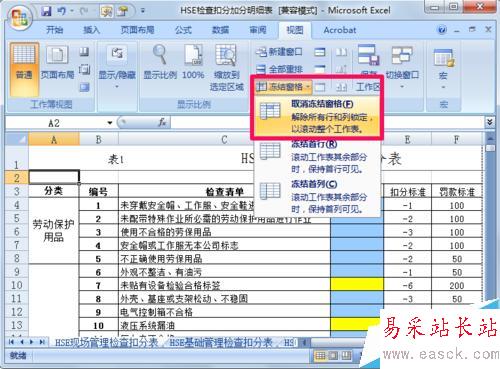Switch to the 插入 ribbon tab
The height and width of the screenshot is (369, 500).
pyautogui.click(x=91, y=30)
